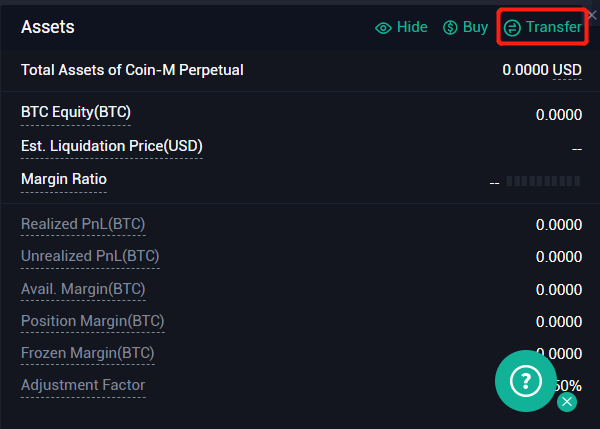Click the dollar coin Buy icon
This screenshot has width=600, height=429.
[x=450, y=28]
